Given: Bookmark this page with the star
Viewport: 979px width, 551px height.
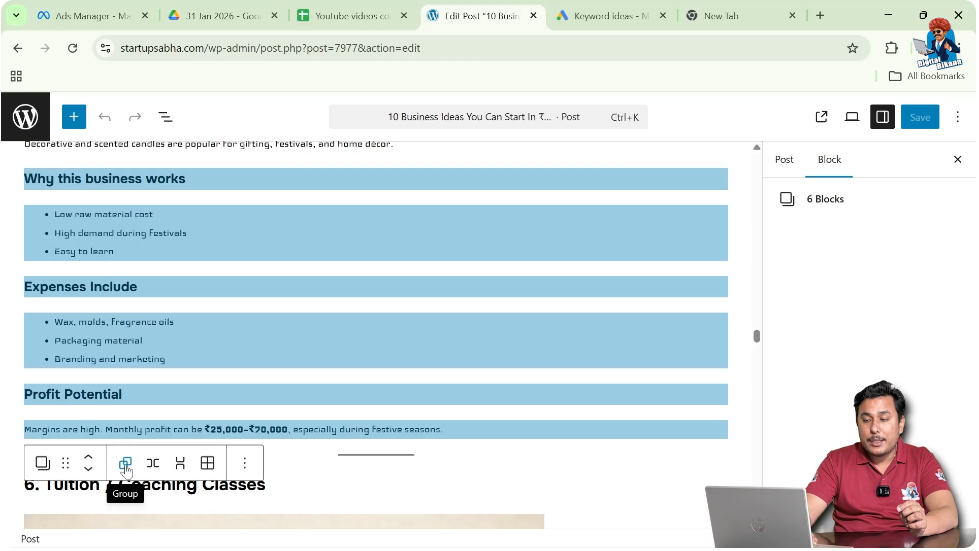Looking at the screenshot, I should point(852,48).
